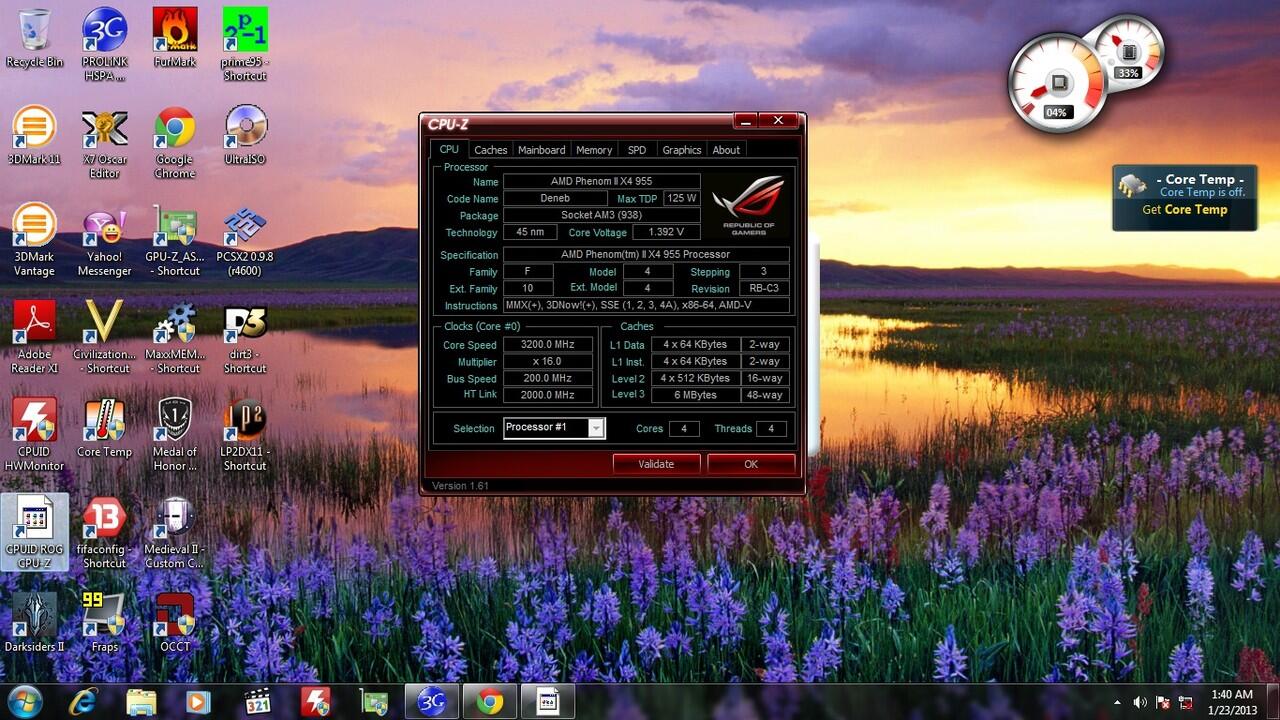1280x720 pixels.
Task: Launch Google Chrome from the desktop
Action: click(174, 142)
